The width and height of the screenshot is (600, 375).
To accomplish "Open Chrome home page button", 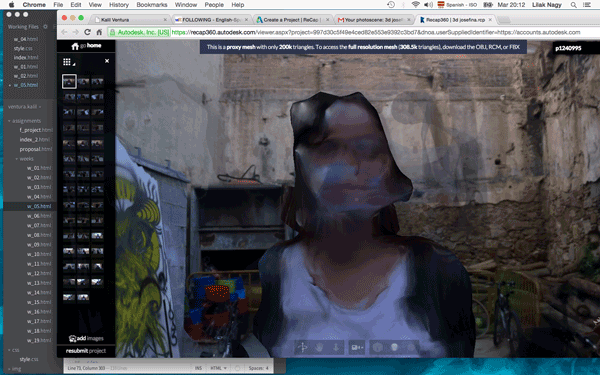I will click(99, 32).
